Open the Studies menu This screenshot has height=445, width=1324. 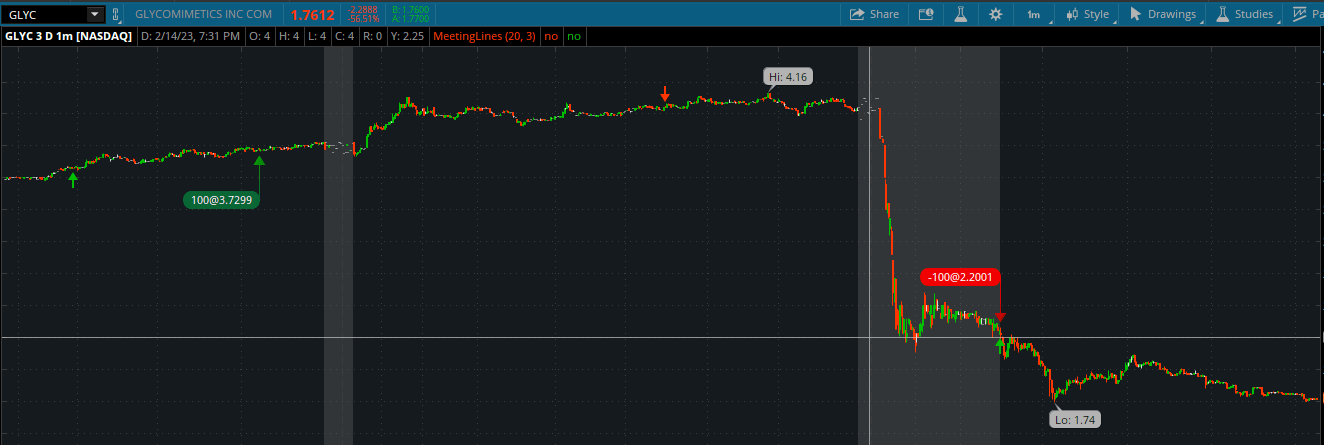(x=1246, y=14)
